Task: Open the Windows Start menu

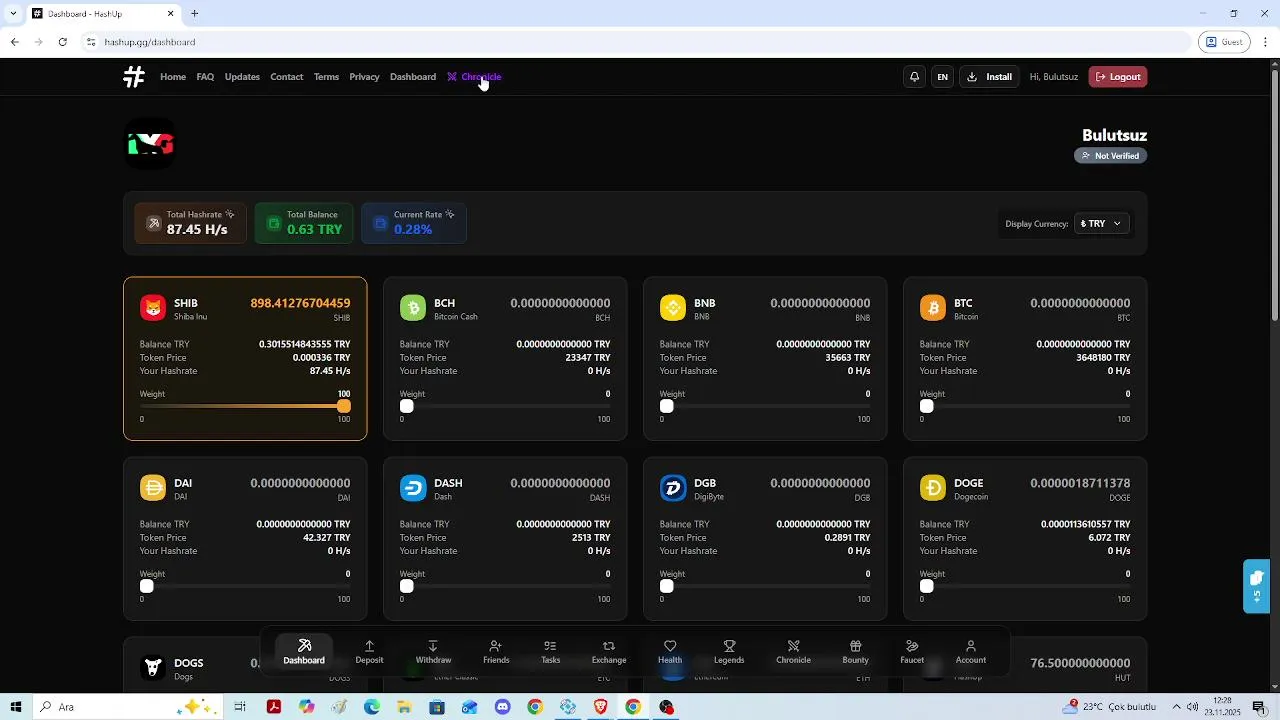Action: [15, 707]
